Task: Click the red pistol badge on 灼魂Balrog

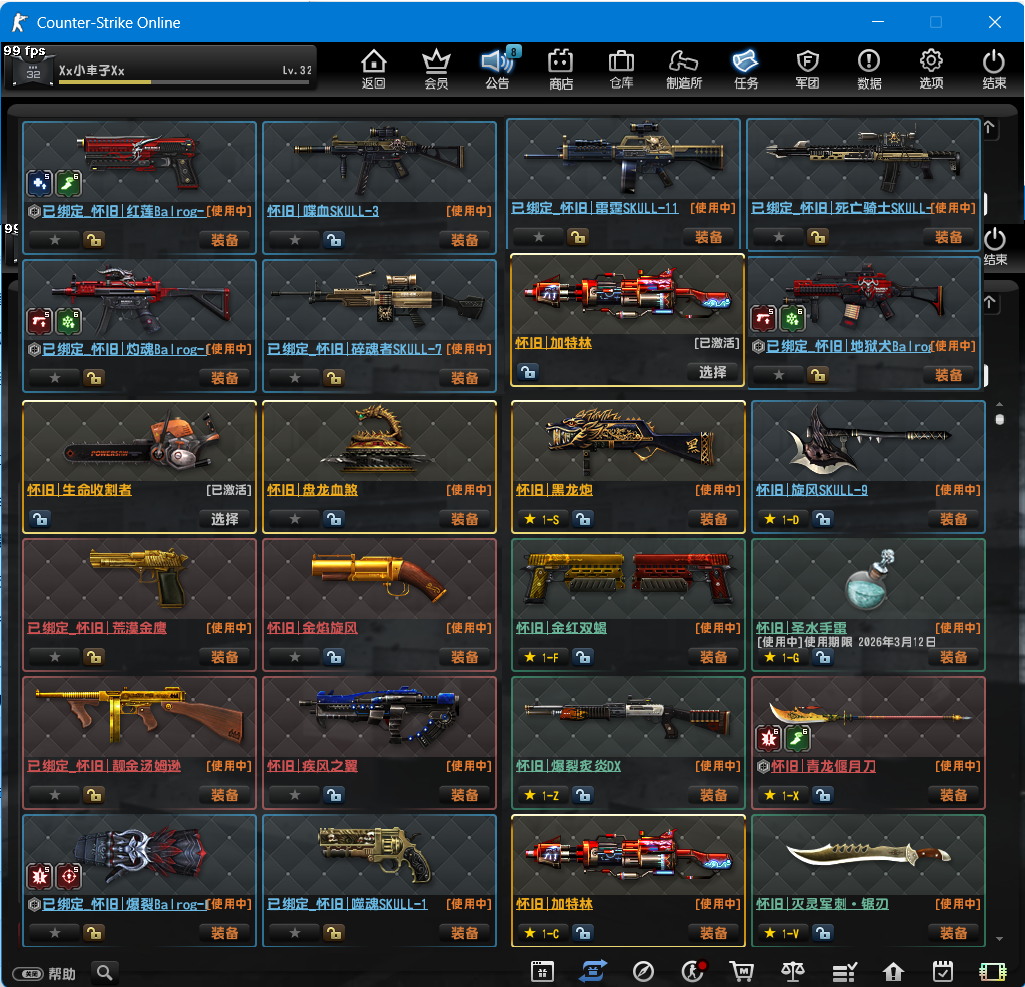Action: 39,322
